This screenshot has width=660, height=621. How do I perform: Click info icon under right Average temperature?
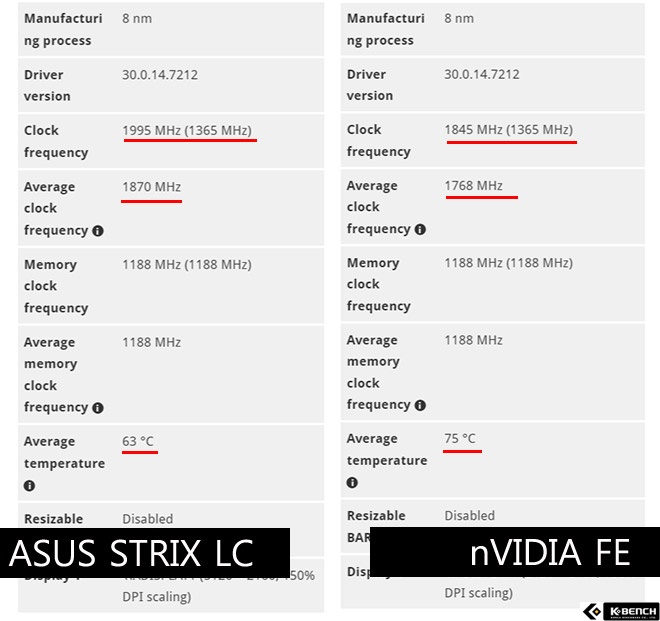(x=353, y=483)
